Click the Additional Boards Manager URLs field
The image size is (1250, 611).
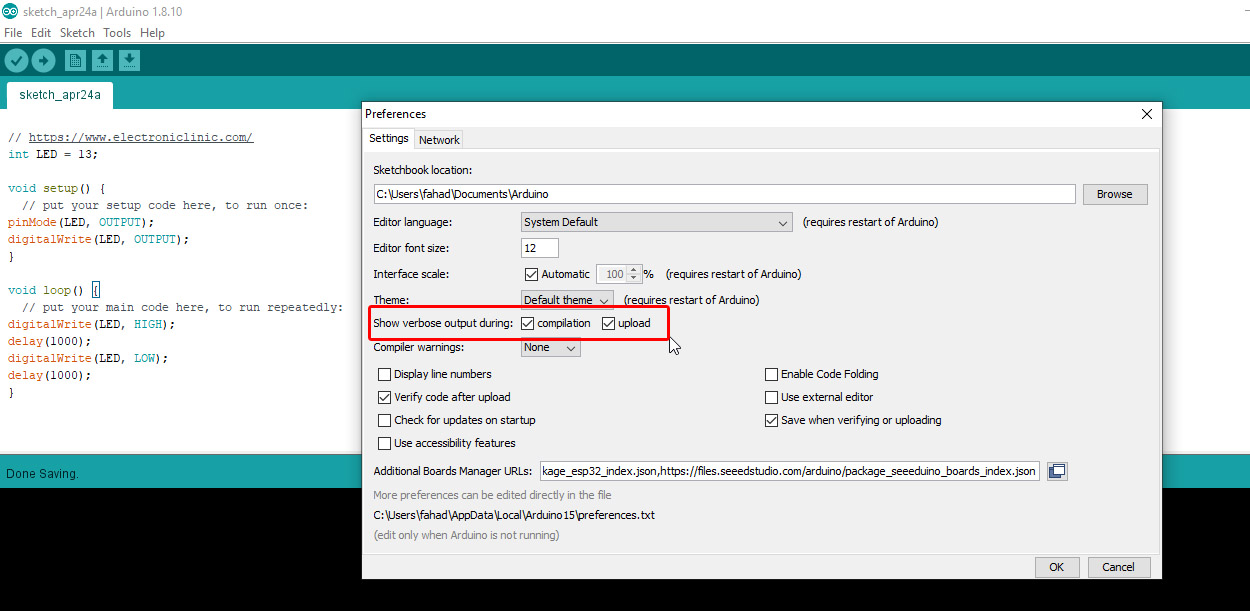click(789, 471)
